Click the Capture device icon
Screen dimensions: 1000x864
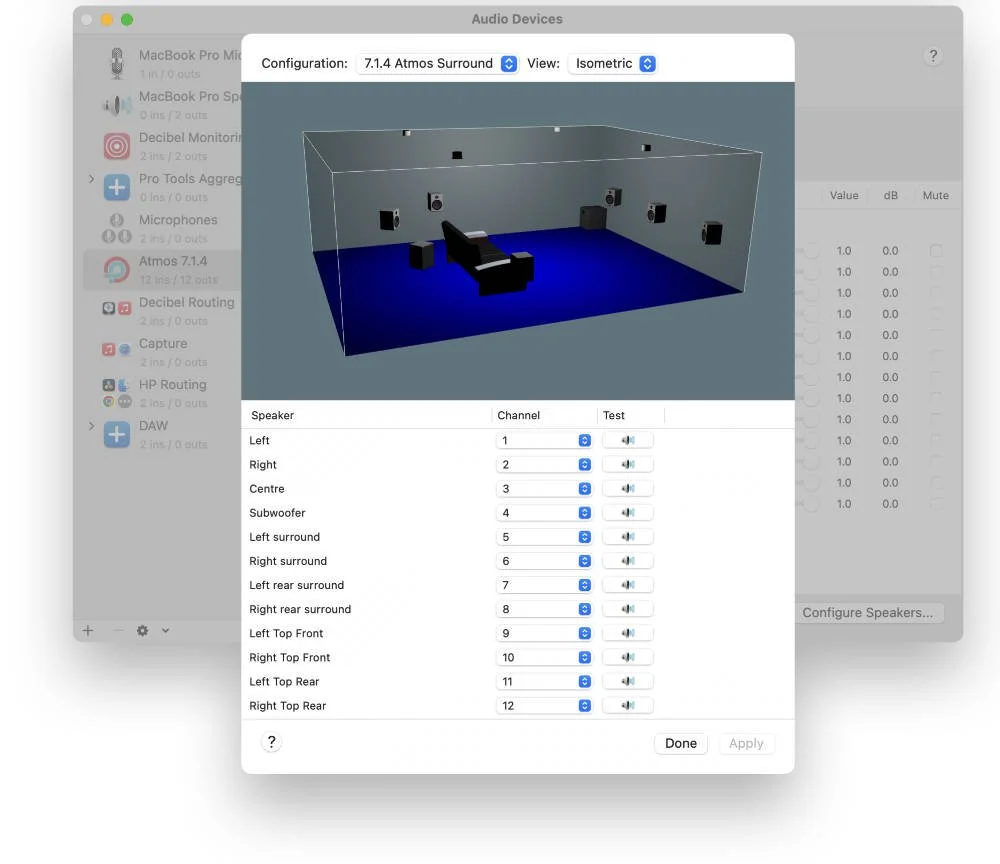click(117, 349)
